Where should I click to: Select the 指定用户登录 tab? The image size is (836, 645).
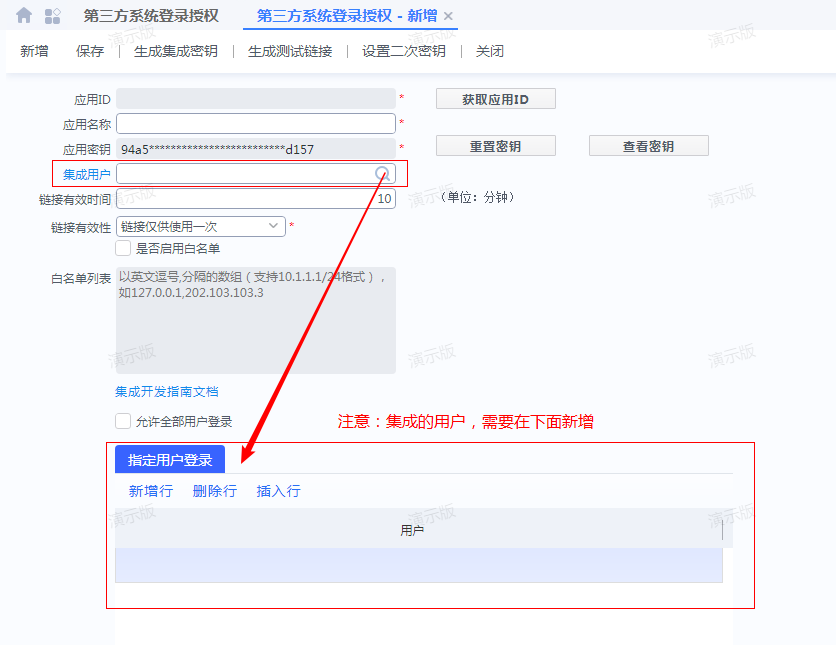(170, 460)
